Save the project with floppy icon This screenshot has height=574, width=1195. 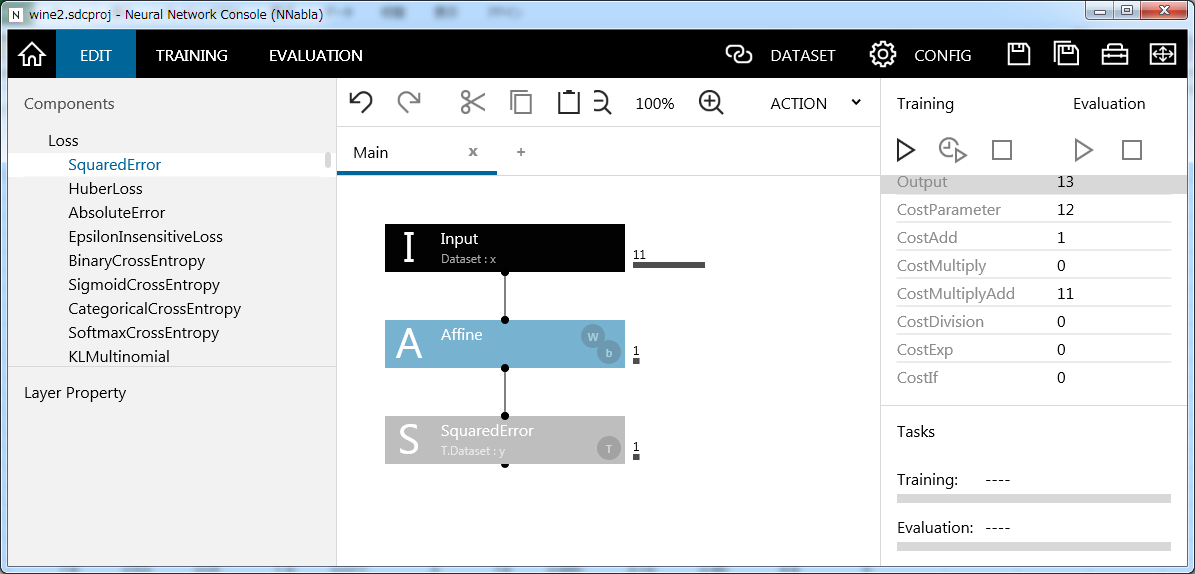click(1018, 55)
